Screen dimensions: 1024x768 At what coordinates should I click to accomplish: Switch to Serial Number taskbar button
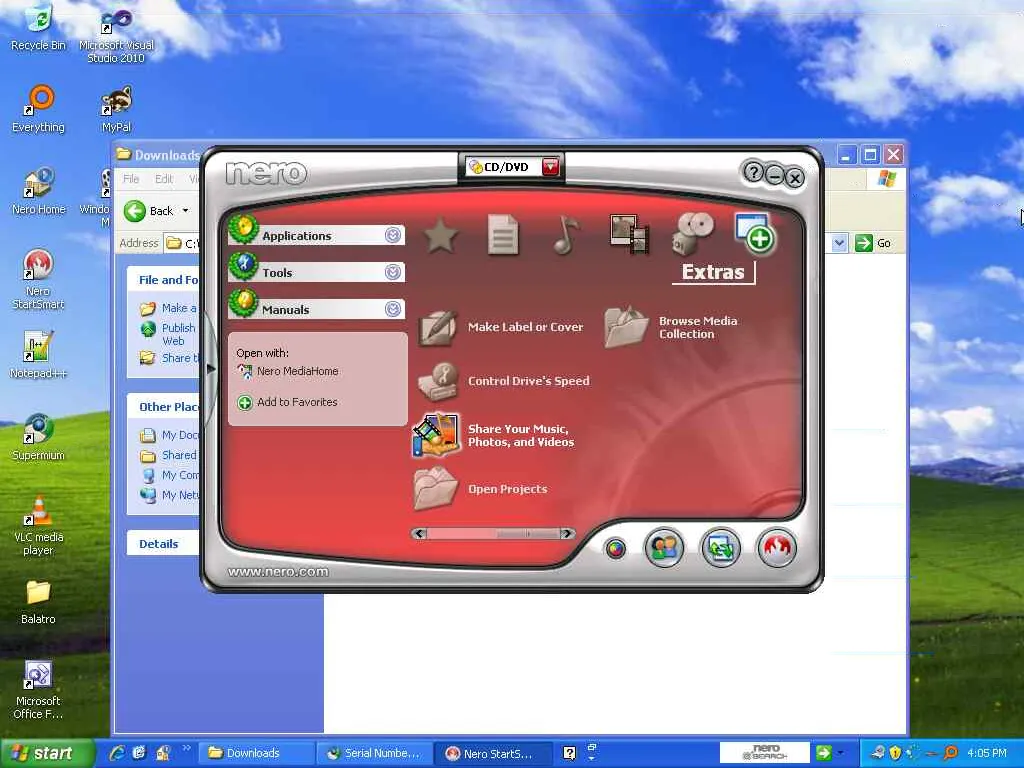click(x=374, y=753)
